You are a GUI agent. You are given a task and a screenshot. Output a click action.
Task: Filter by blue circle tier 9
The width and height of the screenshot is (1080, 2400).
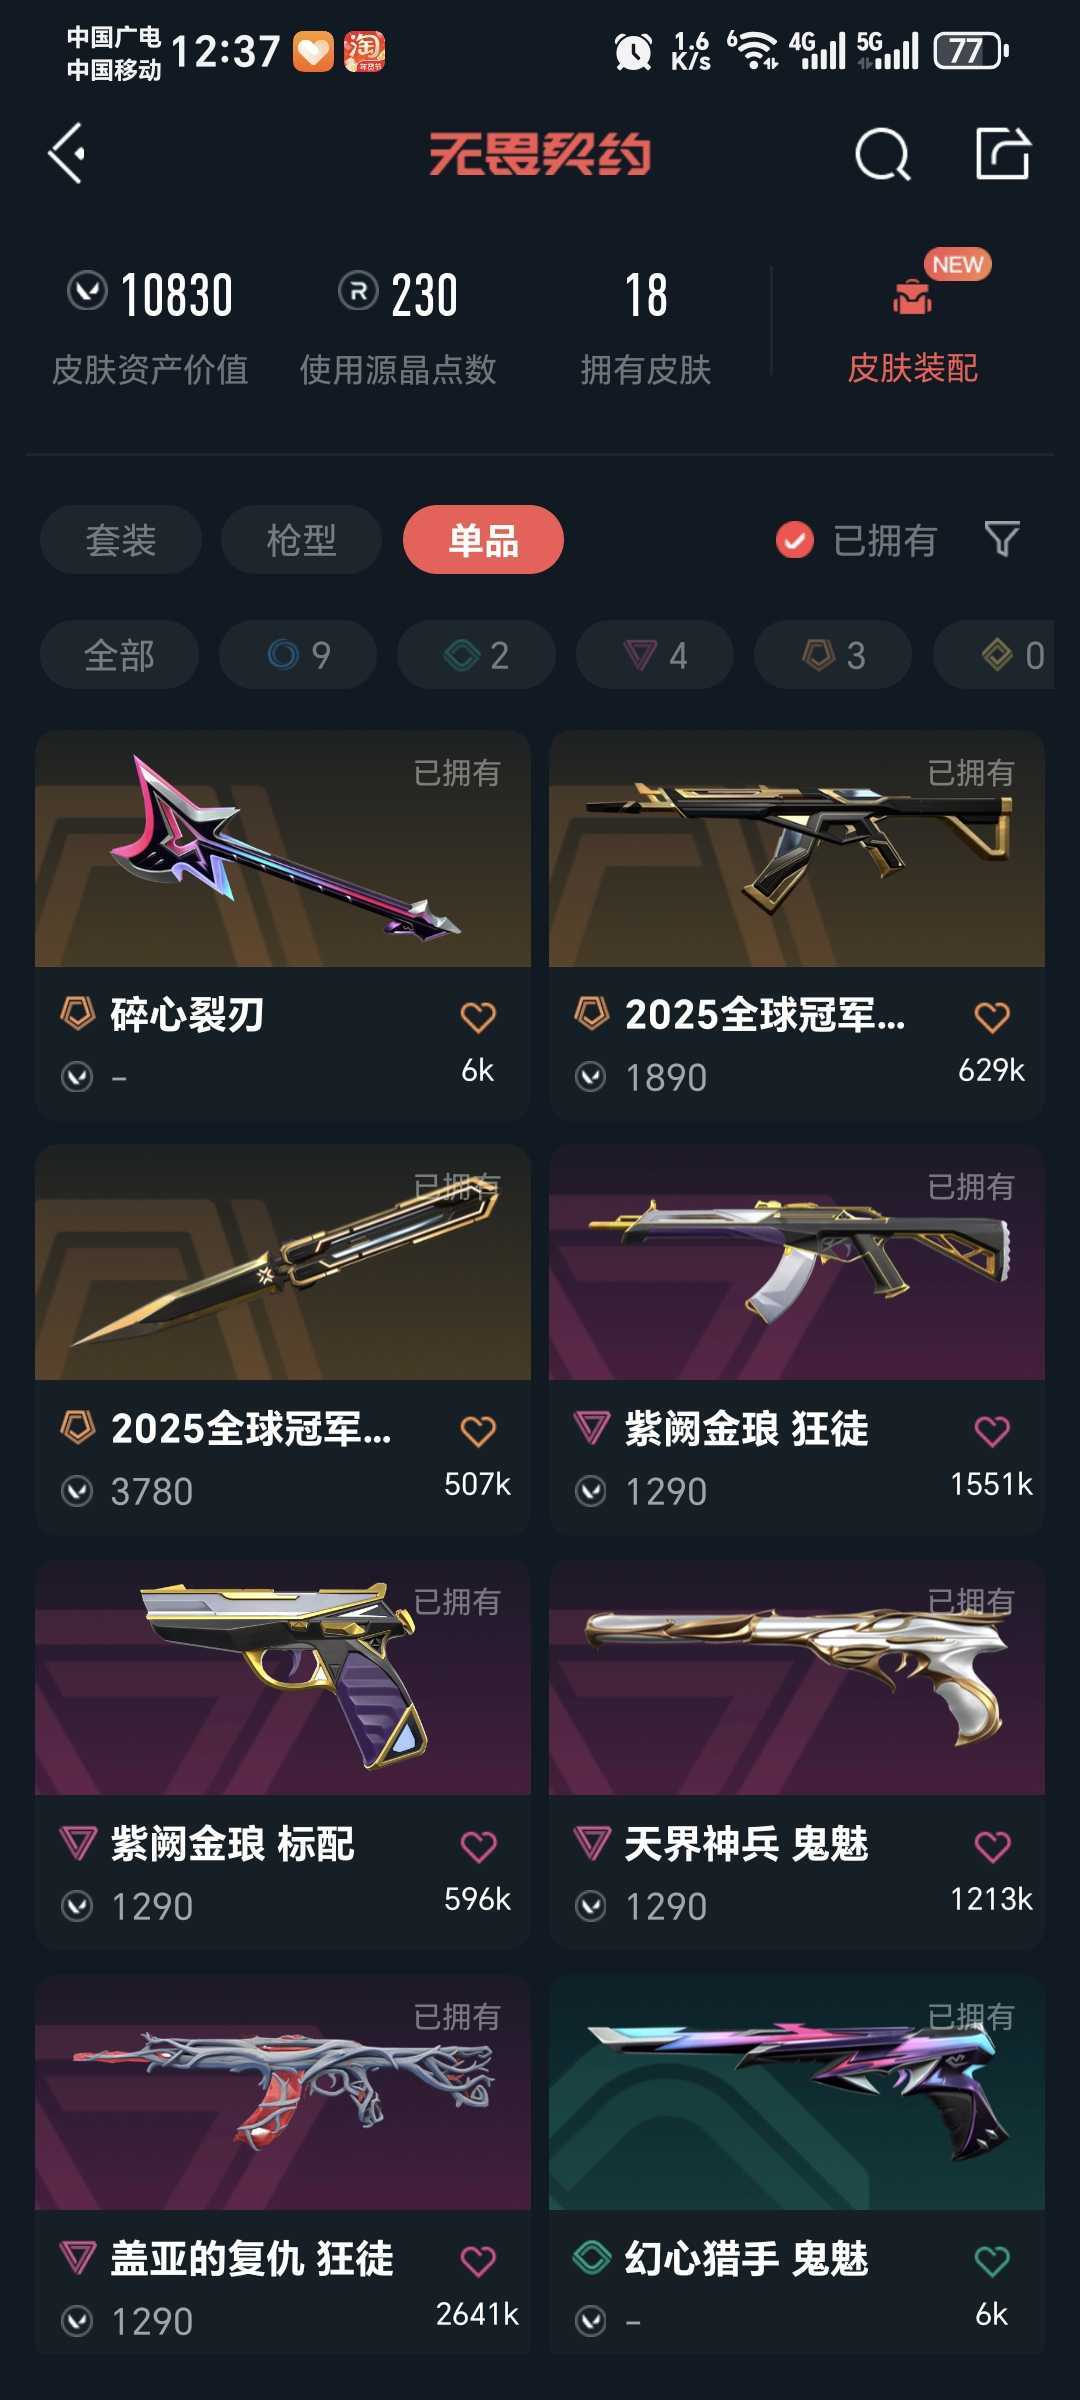[298, 655]
